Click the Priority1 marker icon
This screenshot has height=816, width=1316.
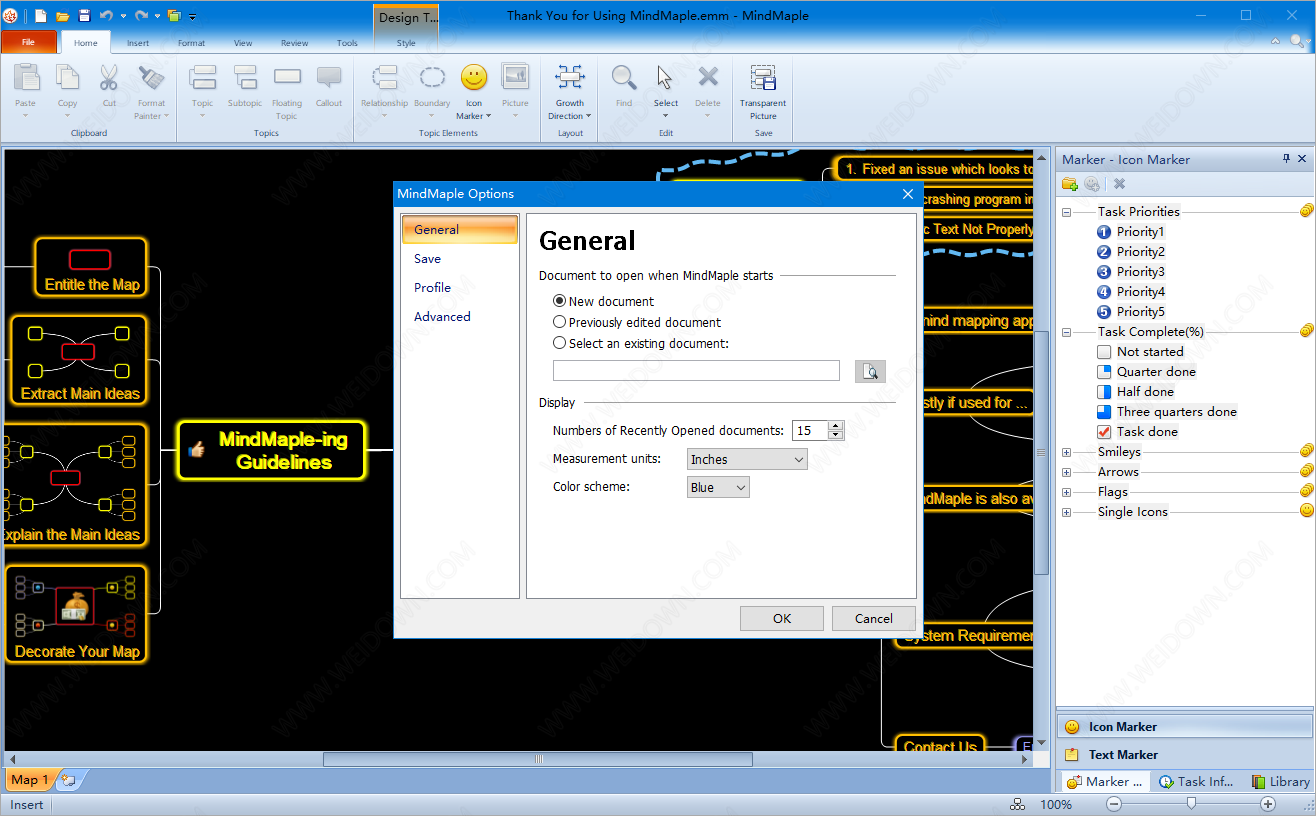(x=1104, y=232)
